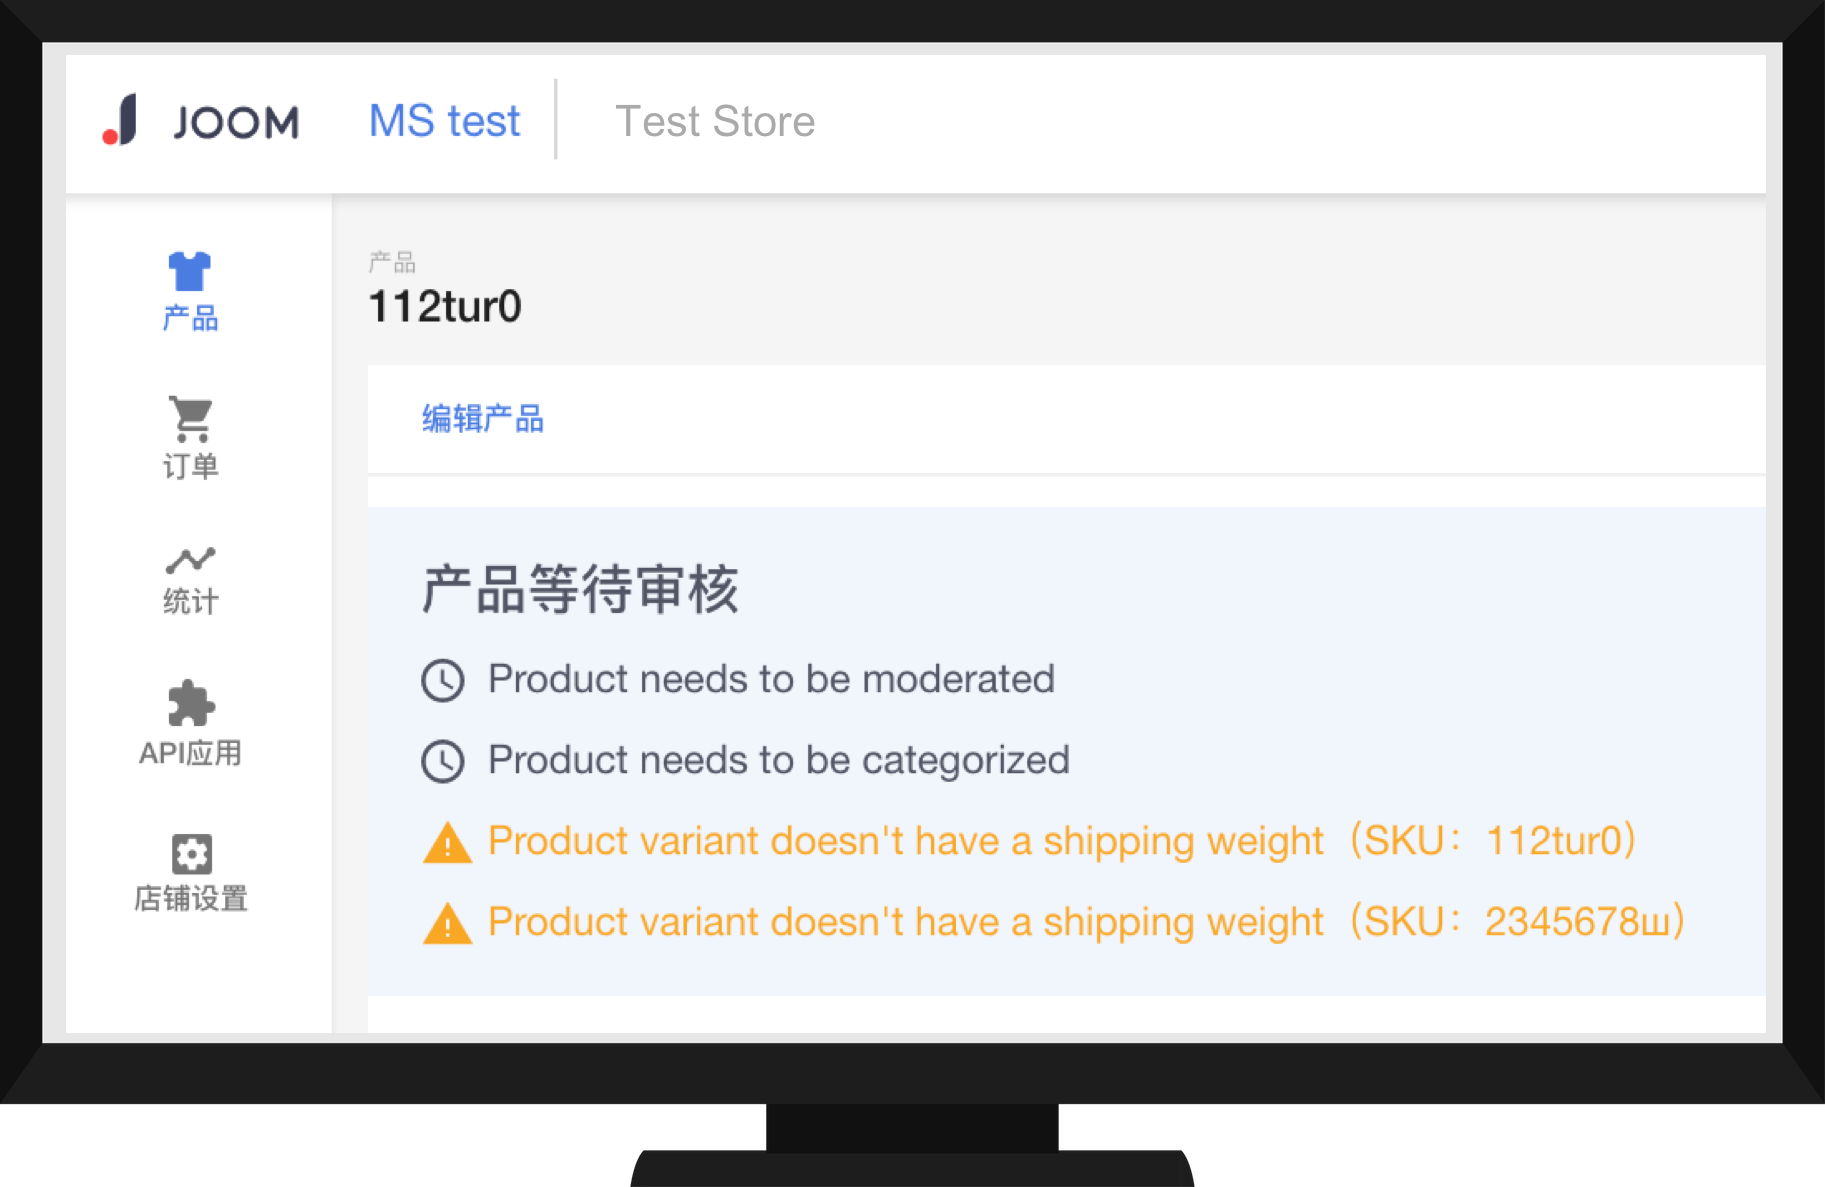Click clock icon beside categorization message
1825x1187 pixels.
(x=444, y=760)
